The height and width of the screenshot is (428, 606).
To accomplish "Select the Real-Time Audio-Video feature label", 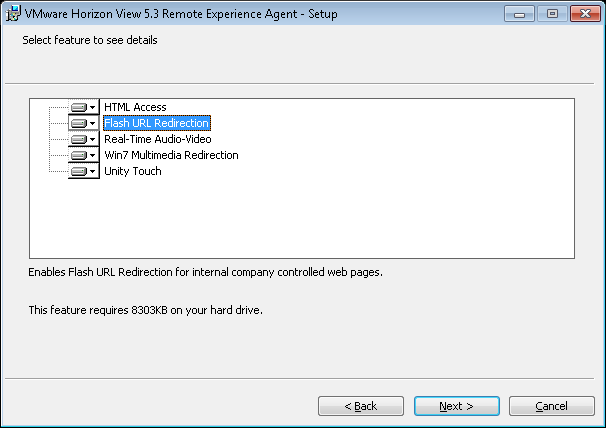I will tap(157, 139).
